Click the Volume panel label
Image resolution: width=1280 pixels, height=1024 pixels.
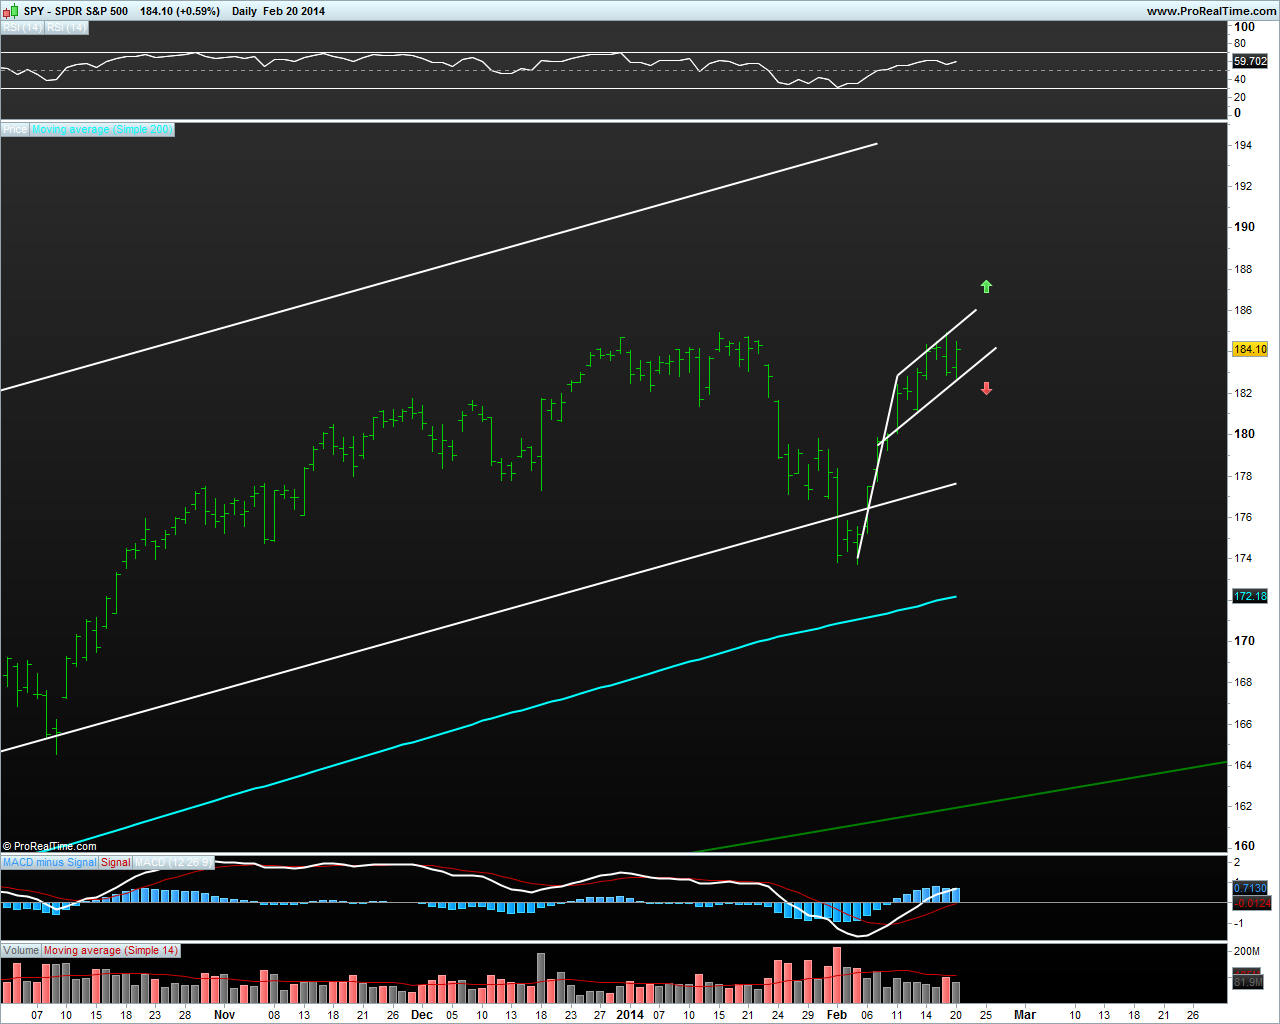[x=21, y=950]
